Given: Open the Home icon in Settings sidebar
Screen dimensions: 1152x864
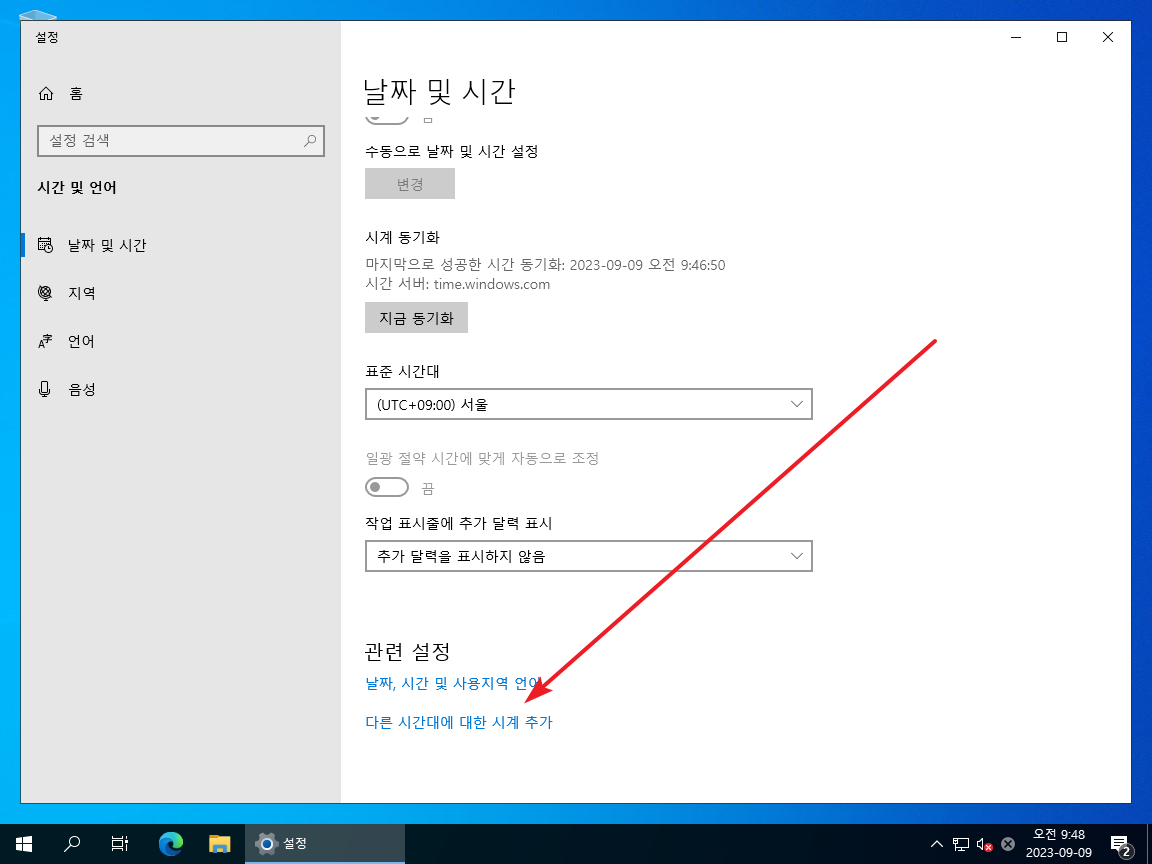Looking at the screenshot, I should [46, 93].
